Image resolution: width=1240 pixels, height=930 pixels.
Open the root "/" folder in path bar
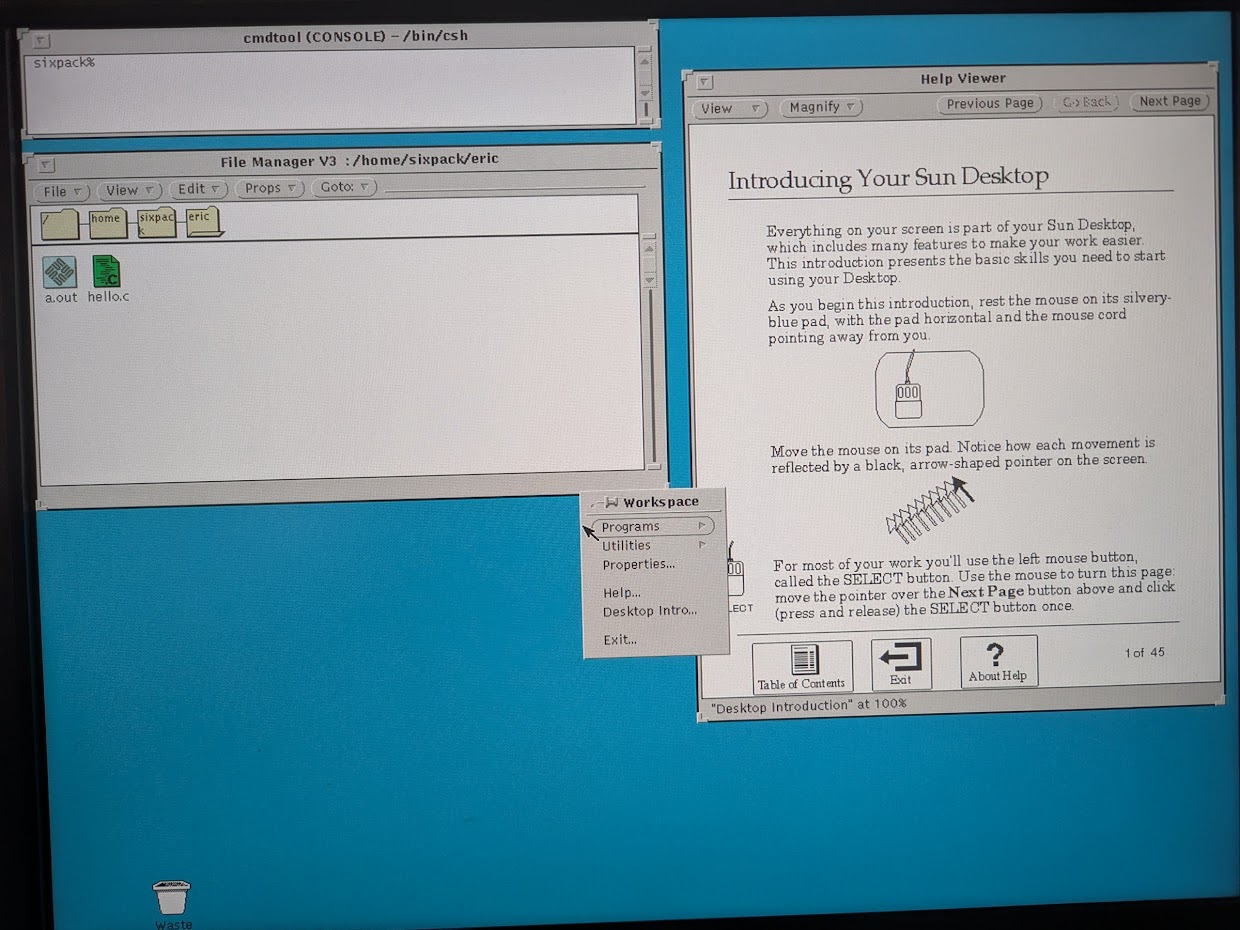click(60, 224)
